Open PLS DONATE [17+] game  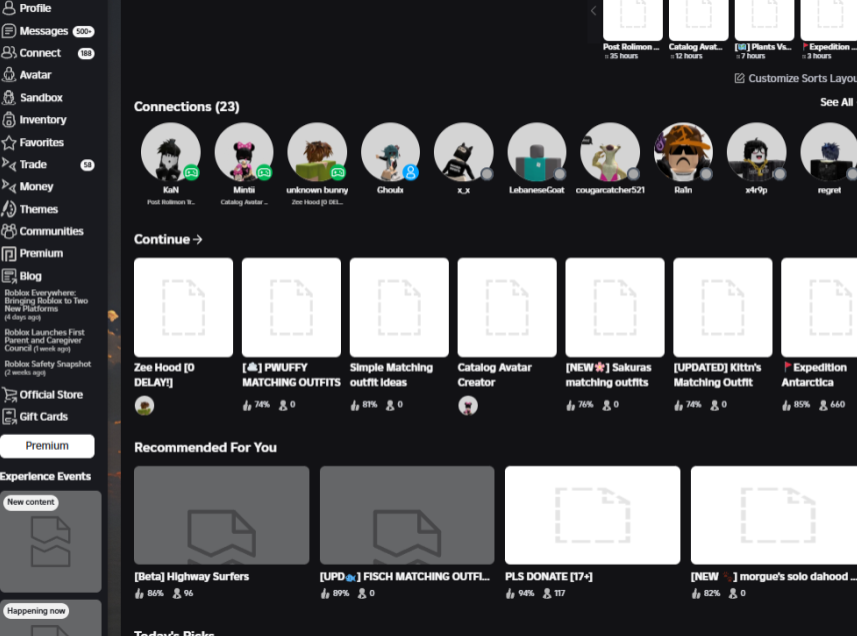592,515
